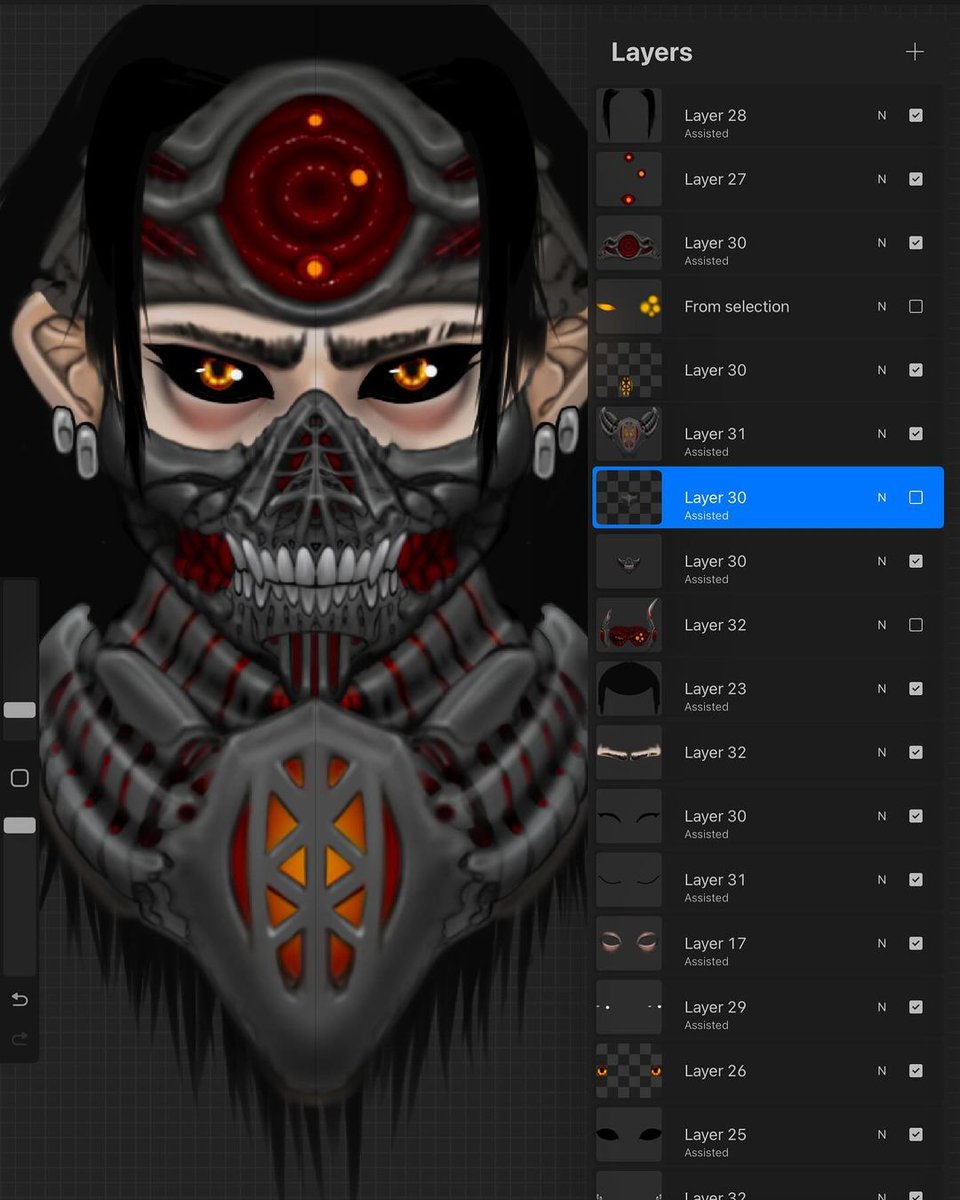
Task: Open blend mode N for From selection
Action: point(882,306)
